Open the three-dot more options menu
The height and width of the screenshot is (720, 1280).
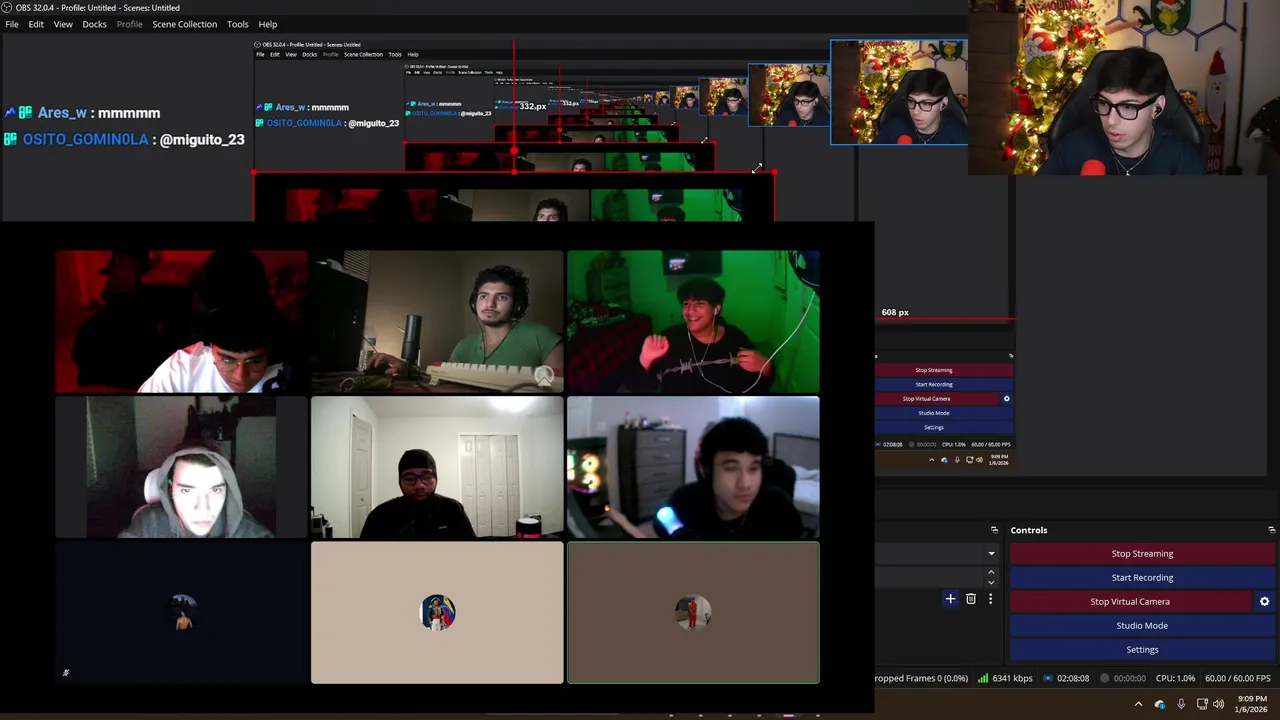click(990, 599)
